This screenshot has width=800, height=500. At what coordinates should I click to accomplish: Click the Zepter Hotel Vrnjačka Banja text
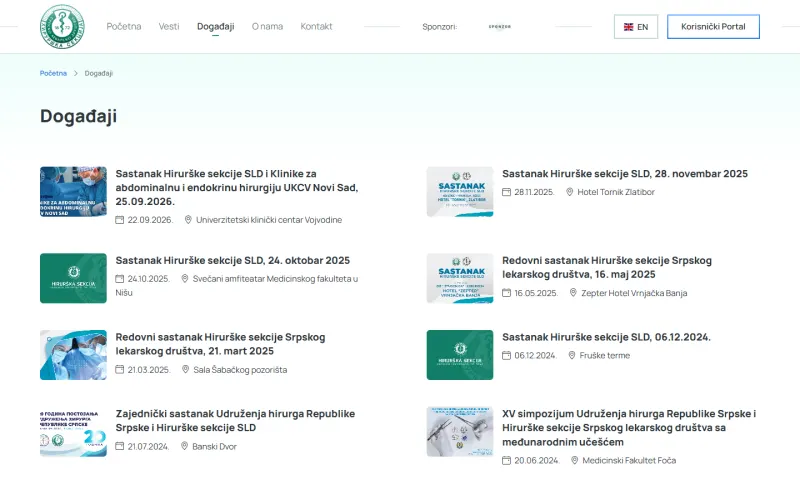click(634, 293)
